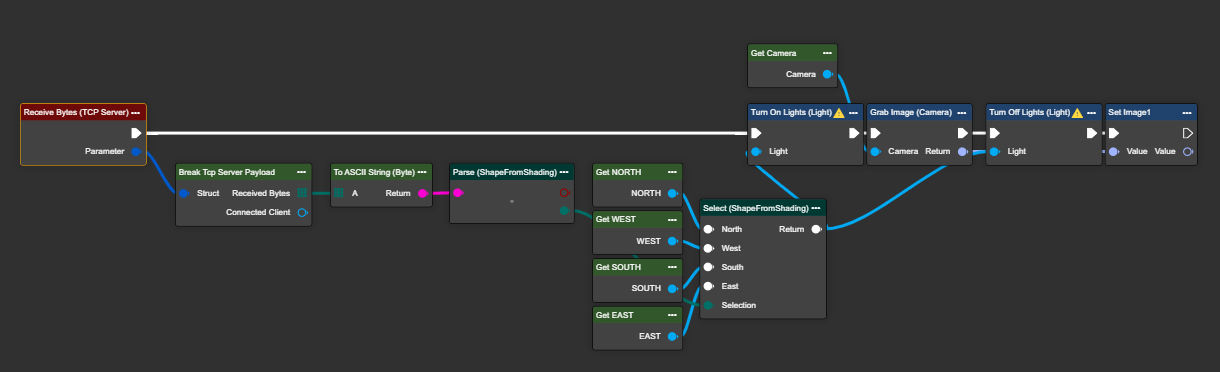Click the West input pin on Select node

[x=709, y=248]
